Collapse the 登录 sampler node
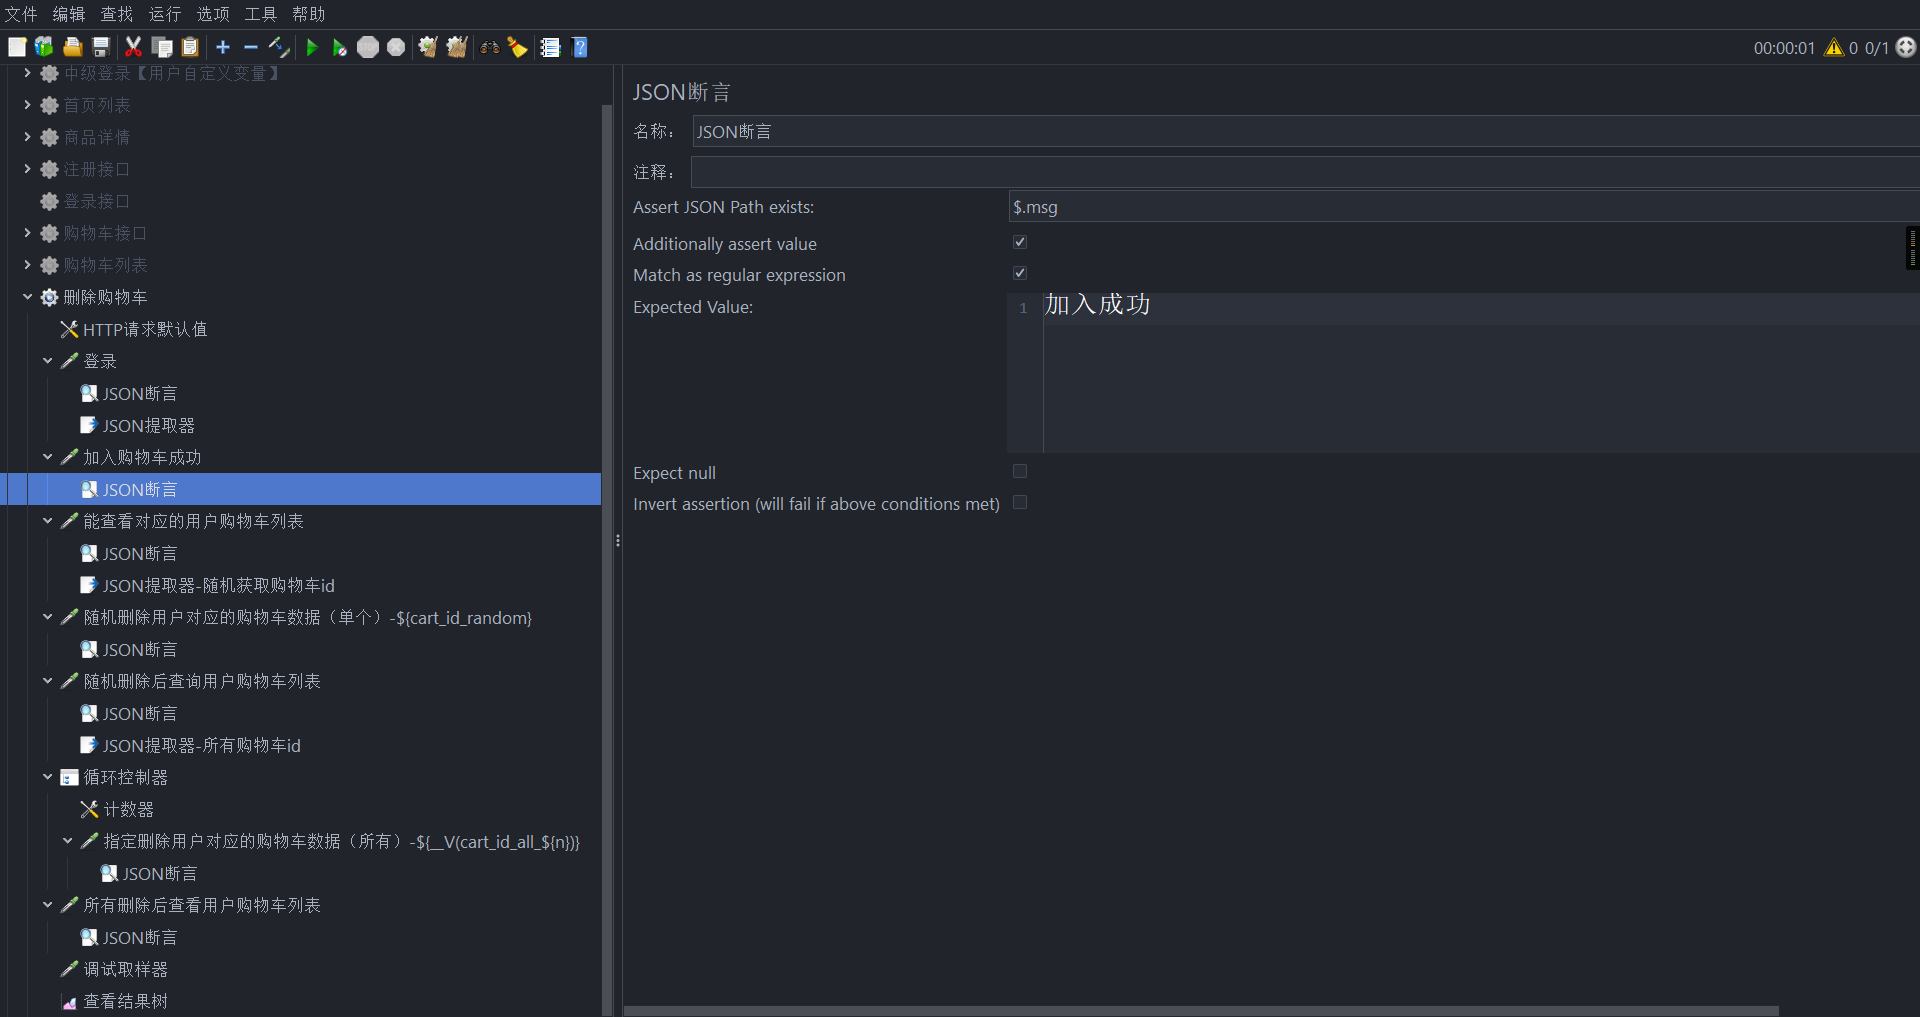This screenshot has width=1920, height=1017. (47, 361)
